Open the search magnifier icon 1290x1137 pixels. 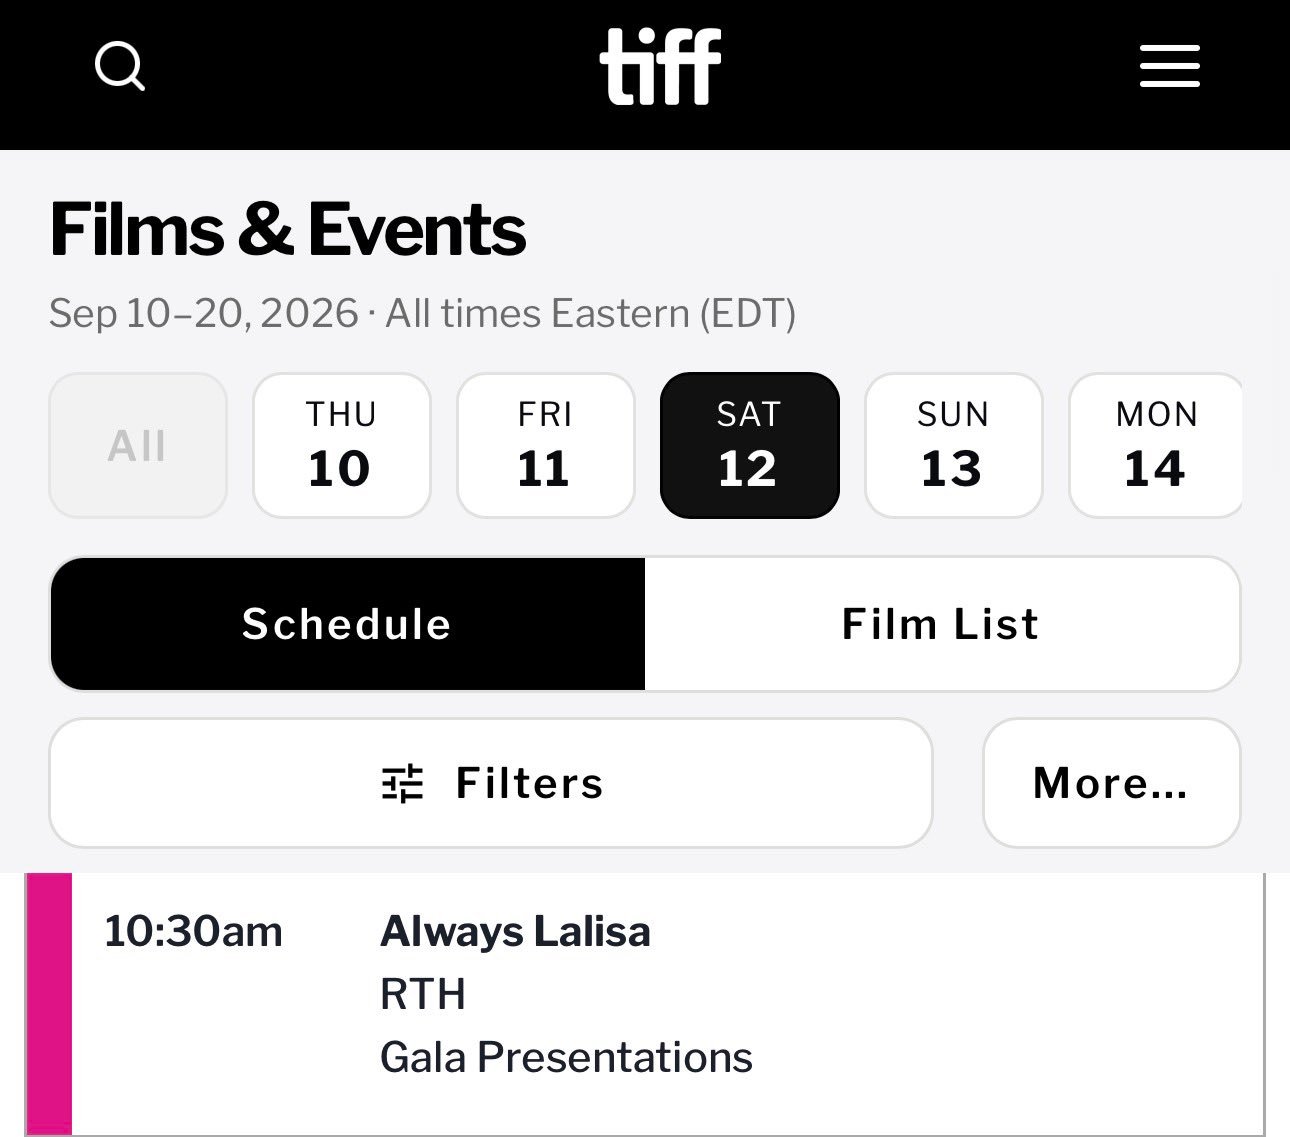[x=120, y=67]
